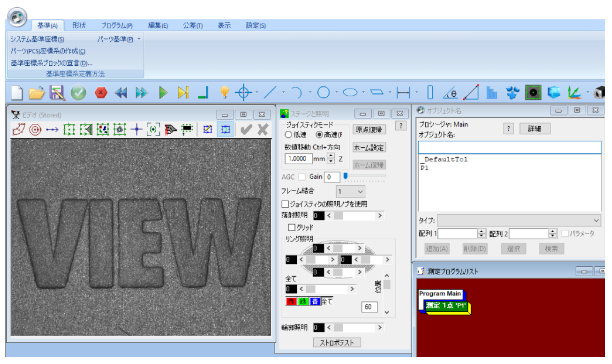The width and height of the screenshot is (612, 364).
Task: Select the line measurement tool
Action: [270, 93]
